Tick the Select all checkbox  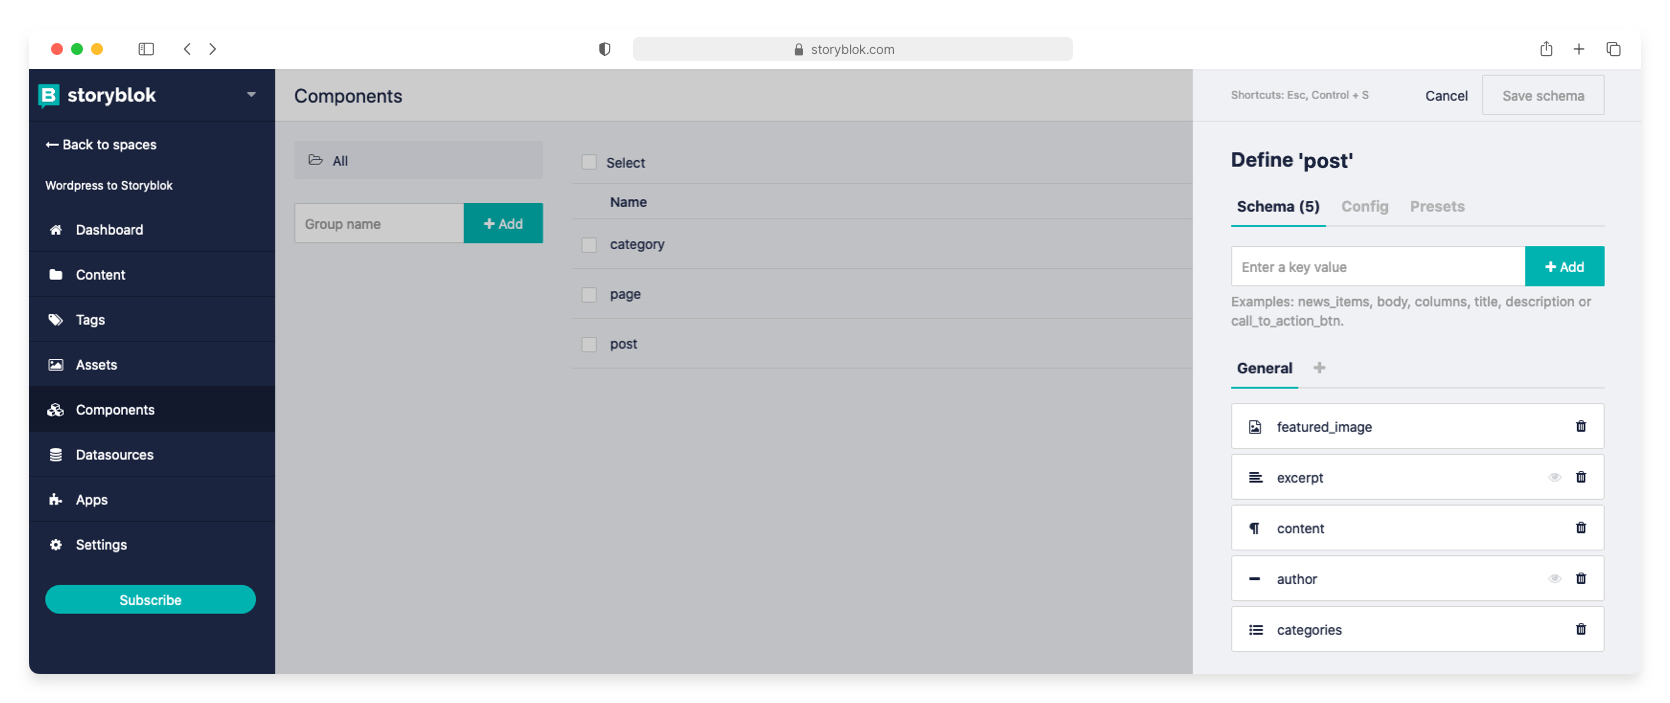[589, 162]
